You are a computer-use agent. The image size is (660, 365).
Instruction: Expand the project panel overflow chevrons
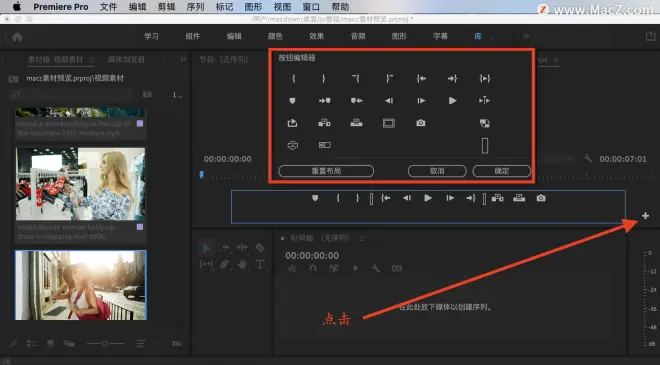[184, 59]
